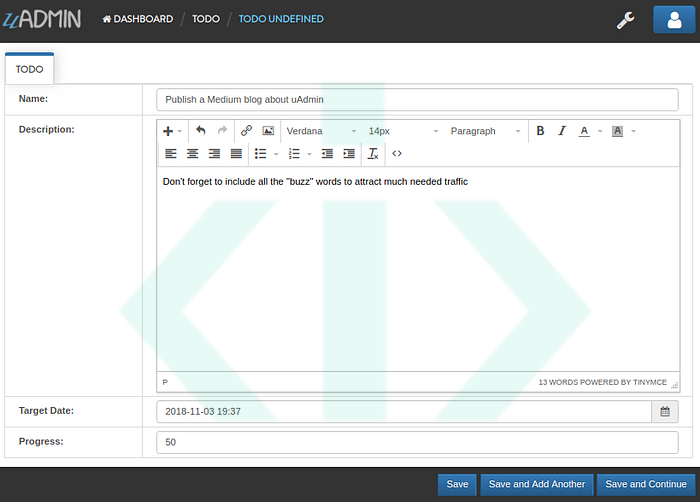Toggle italic formatting
This screenshot has width=700, height=502.
click(562, 131)
